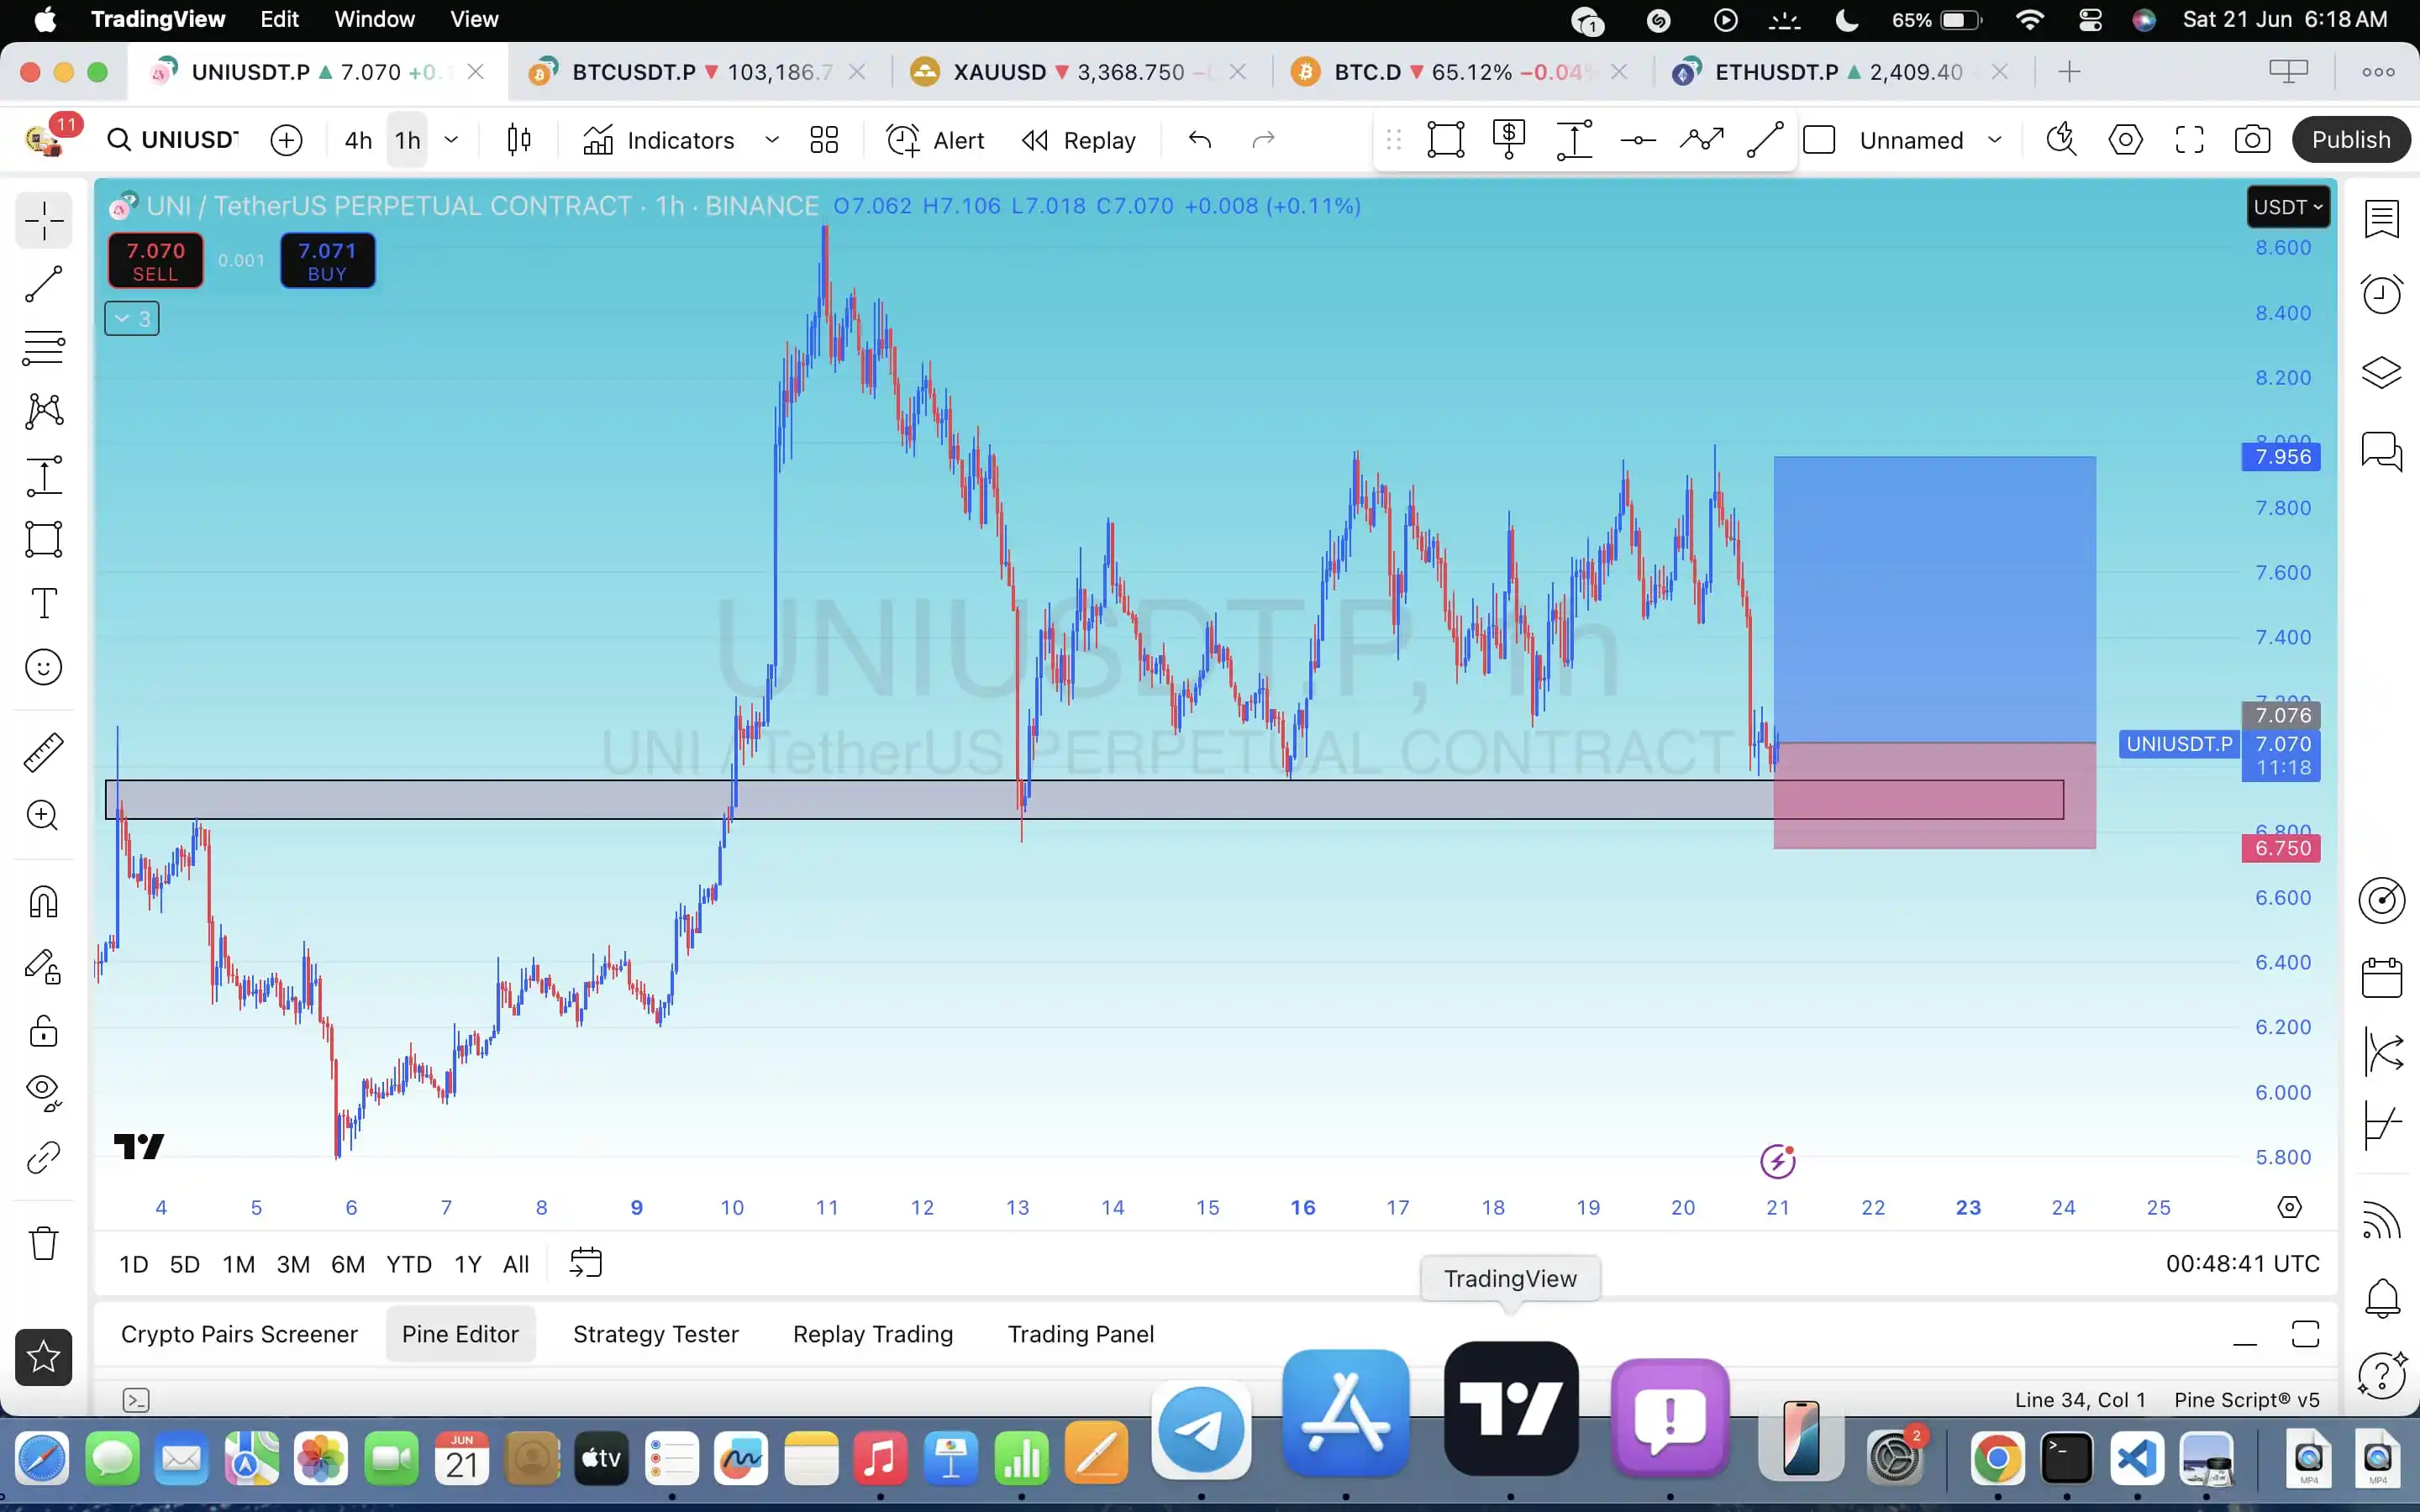Collapse the indicator legend showing 3
The height and width of the screenshot is (1512, 2420).
[x=132, y=319]
